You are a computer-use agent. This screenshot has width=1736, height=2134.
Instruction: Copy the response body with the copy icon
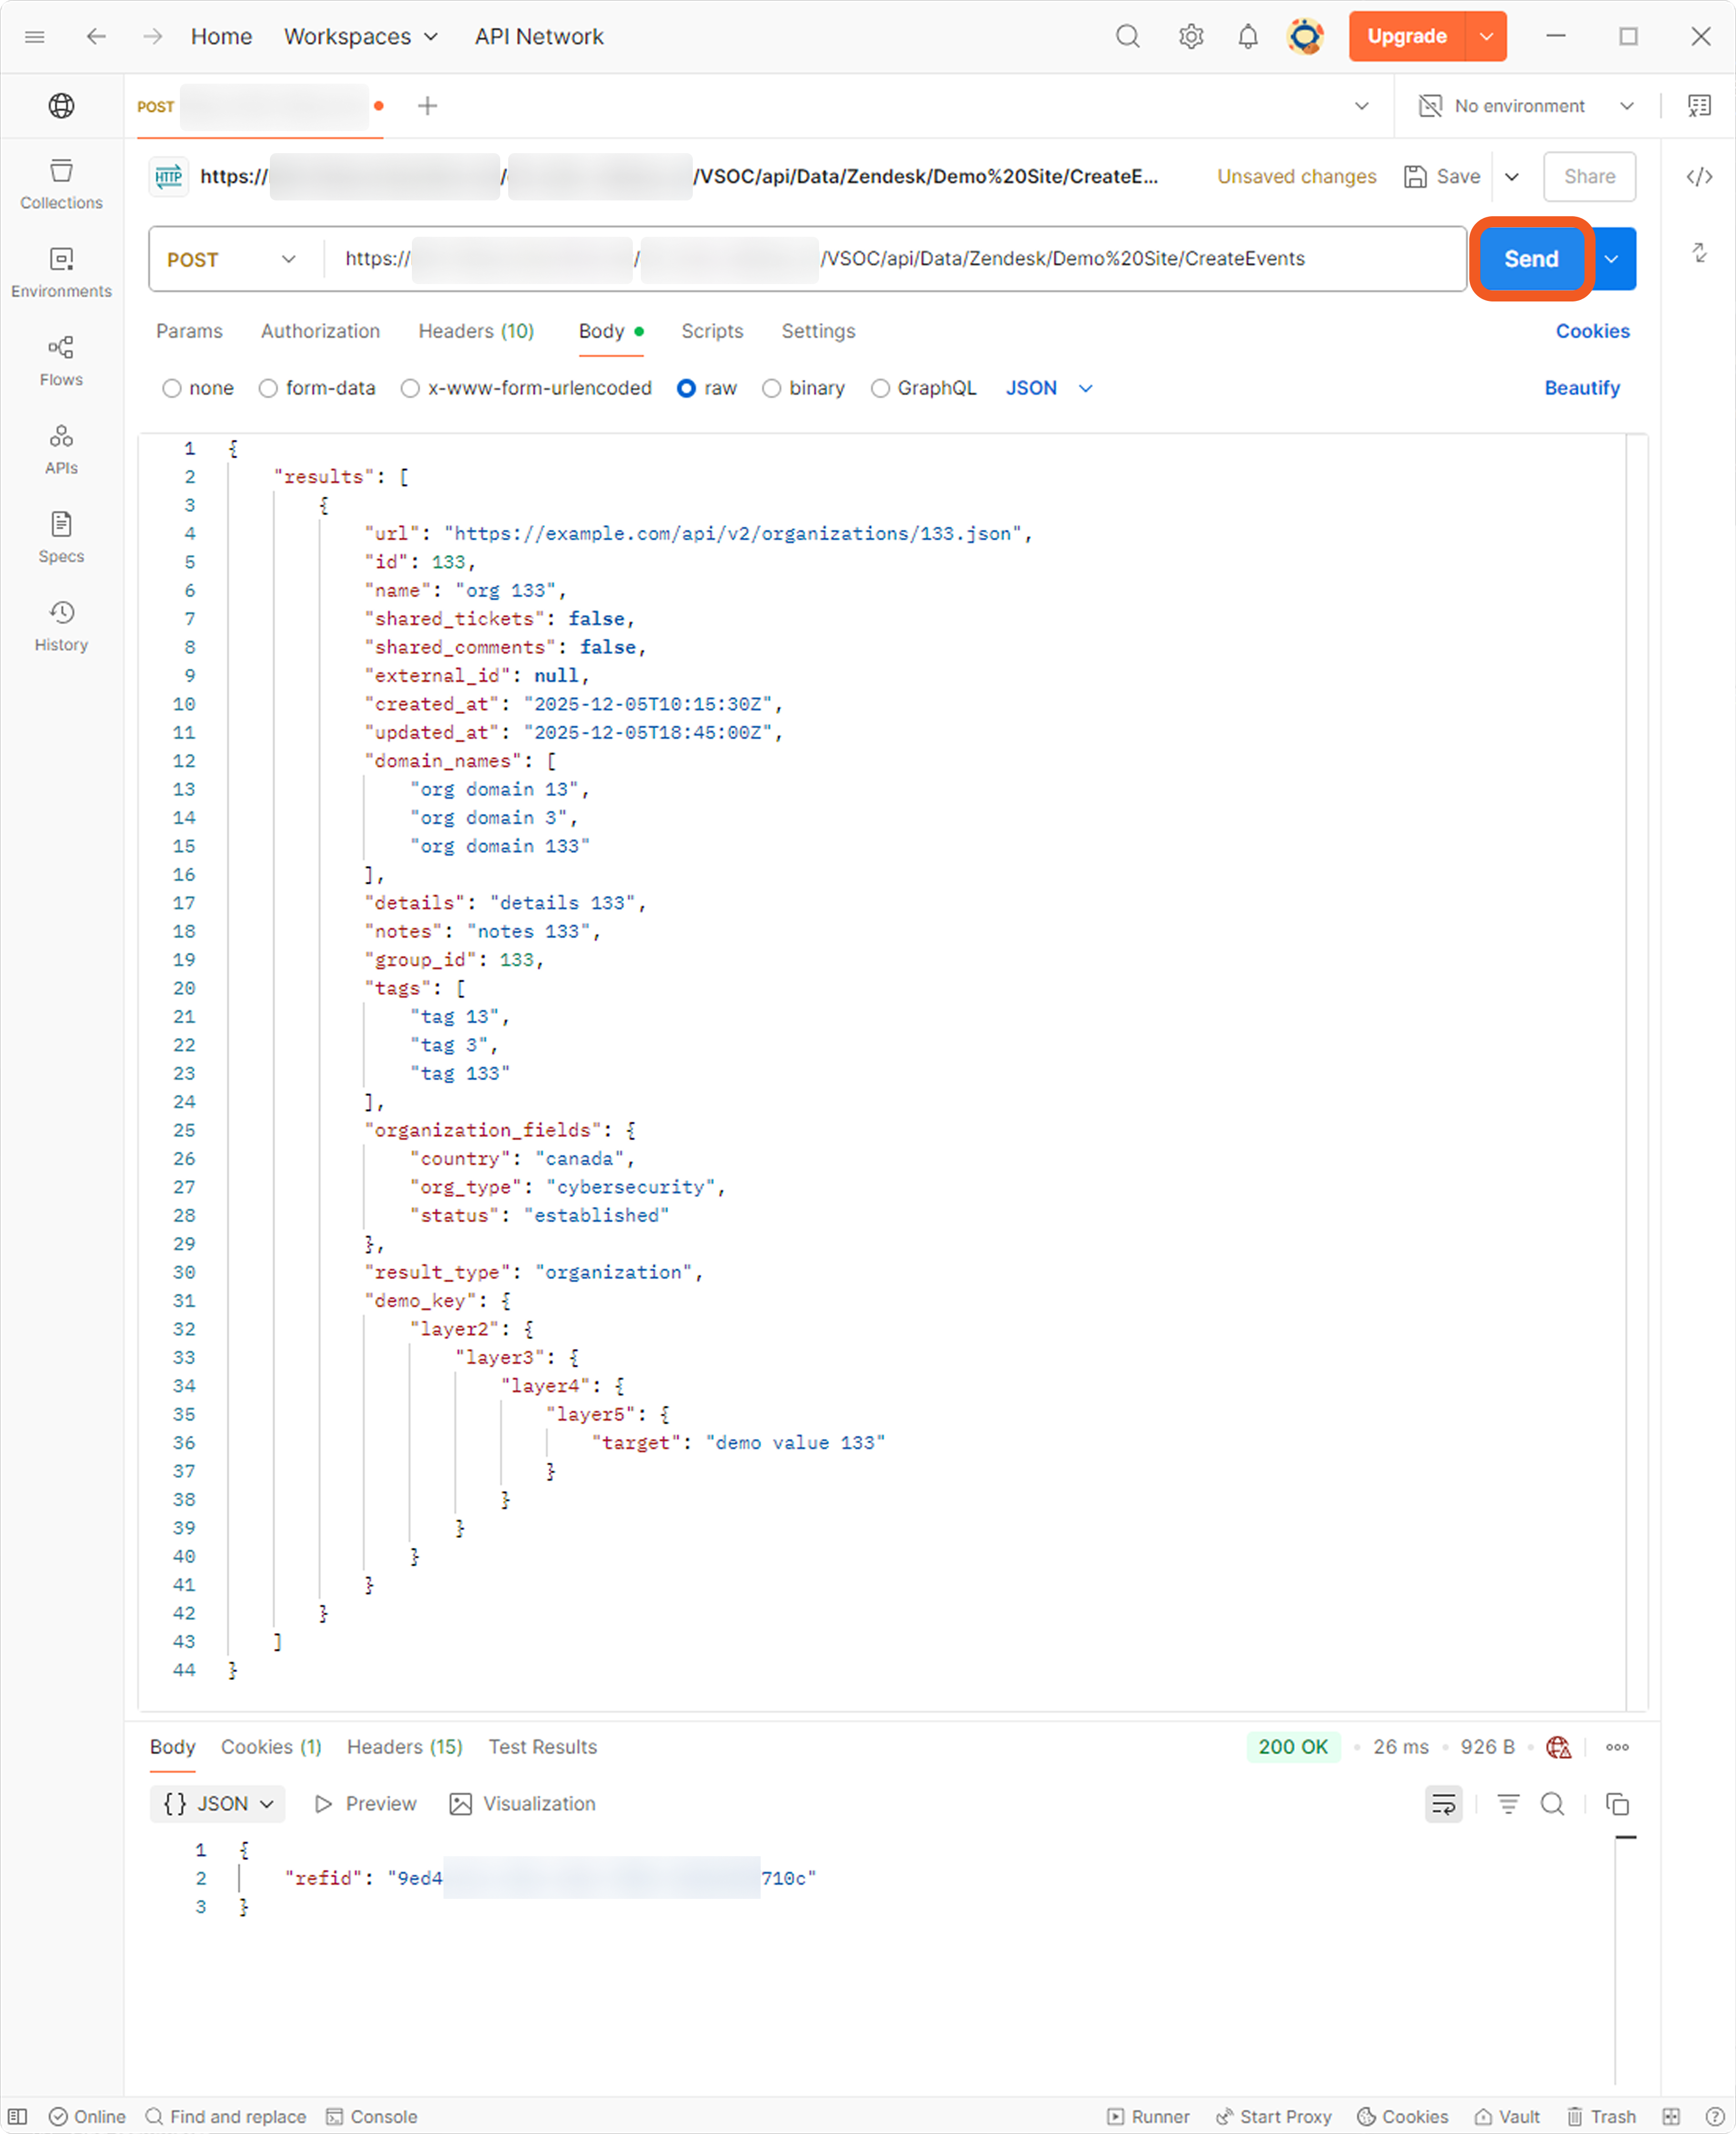click(1616, 1804)
